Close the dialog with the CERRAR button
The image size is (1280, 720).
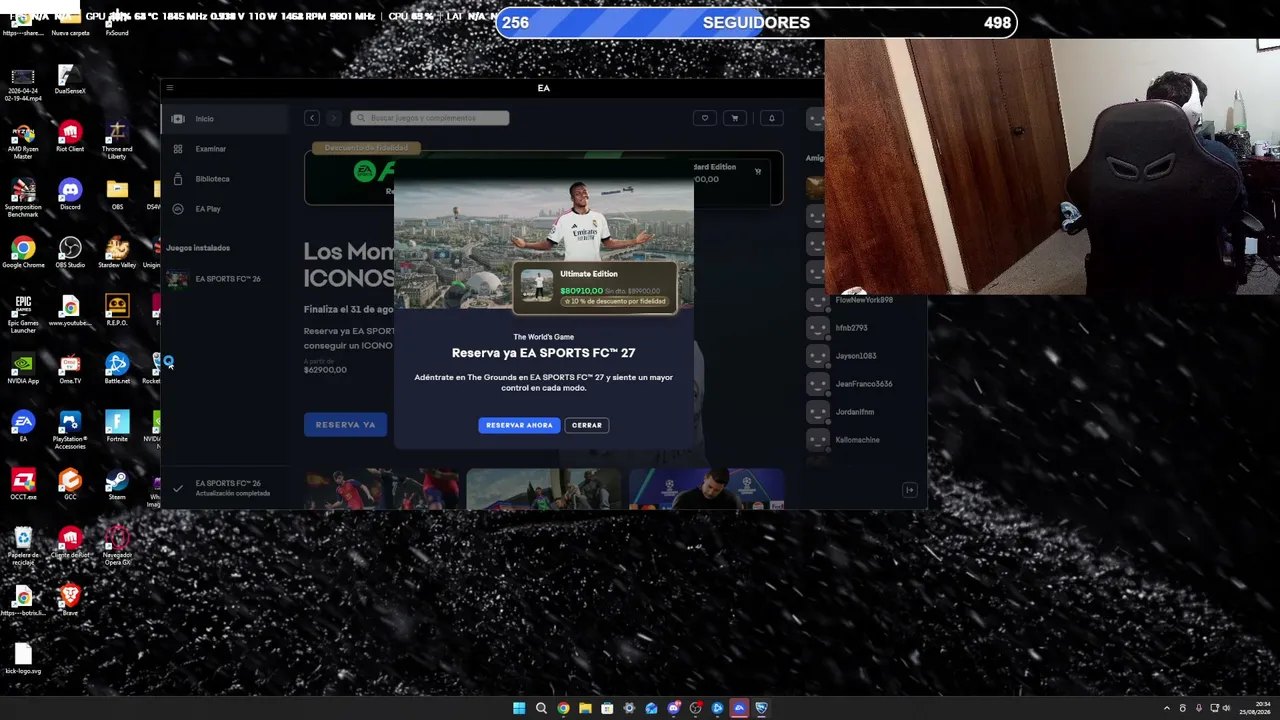pos(587,425)
